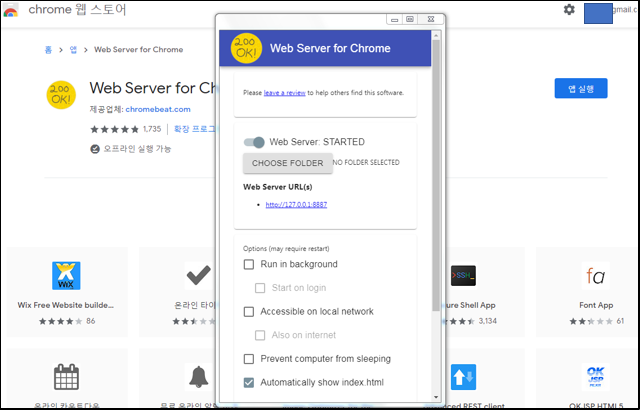Toggle the Web Server STARTED switch
Viewport: 640px width, 410px height.
tap(254, 142)
